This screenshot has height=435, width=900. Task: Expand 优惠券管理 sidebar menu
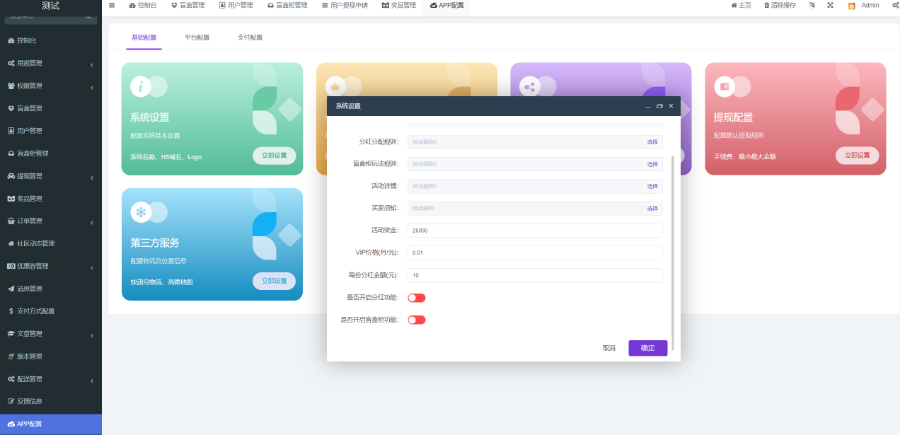pyautogui.click(x=50, y=266)
